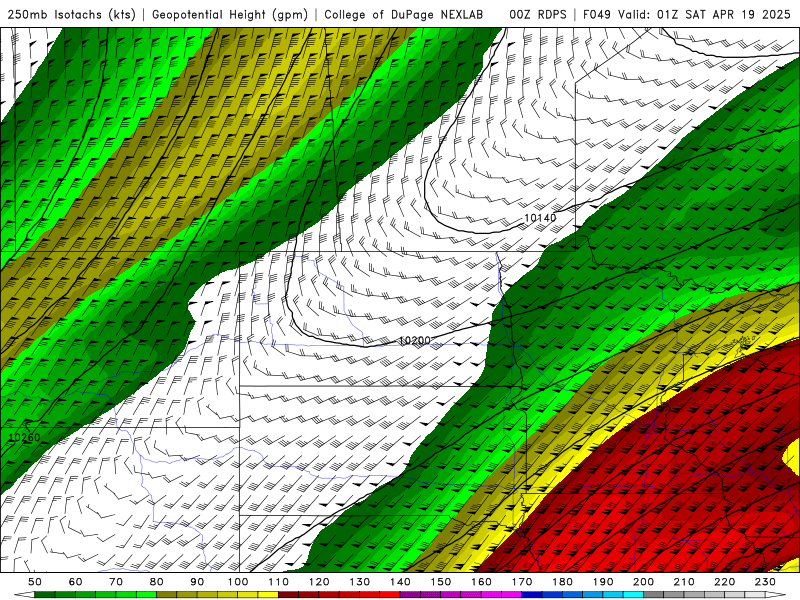The height and width of the screenshot is (600, 800).
Task: Click the 160 label on the color scale
Action: pyautogui.click(x=482, y=582)
